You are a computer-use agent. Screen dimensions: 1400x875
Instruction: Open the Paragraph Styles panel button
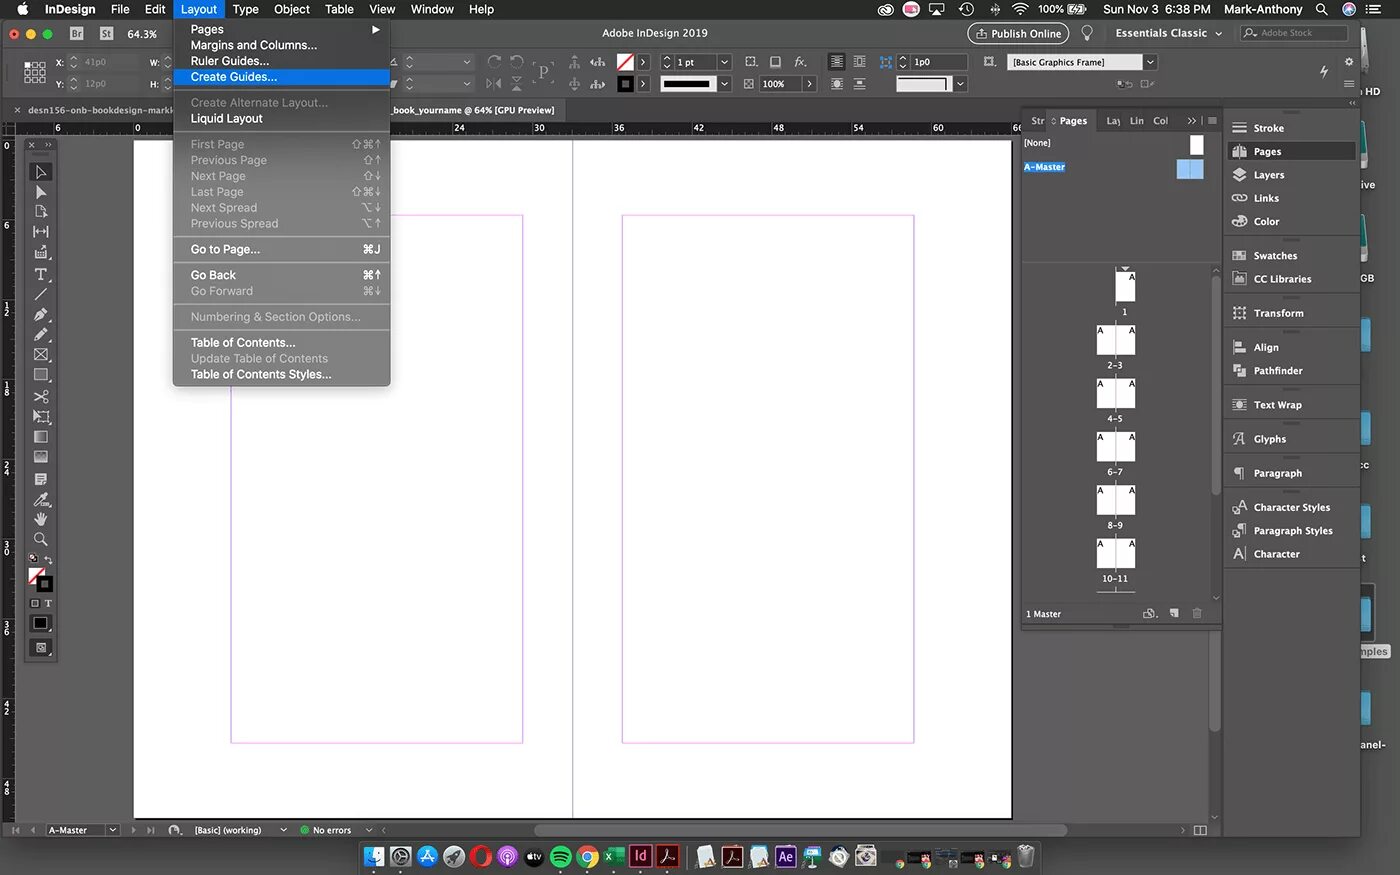pos(1291,531)
